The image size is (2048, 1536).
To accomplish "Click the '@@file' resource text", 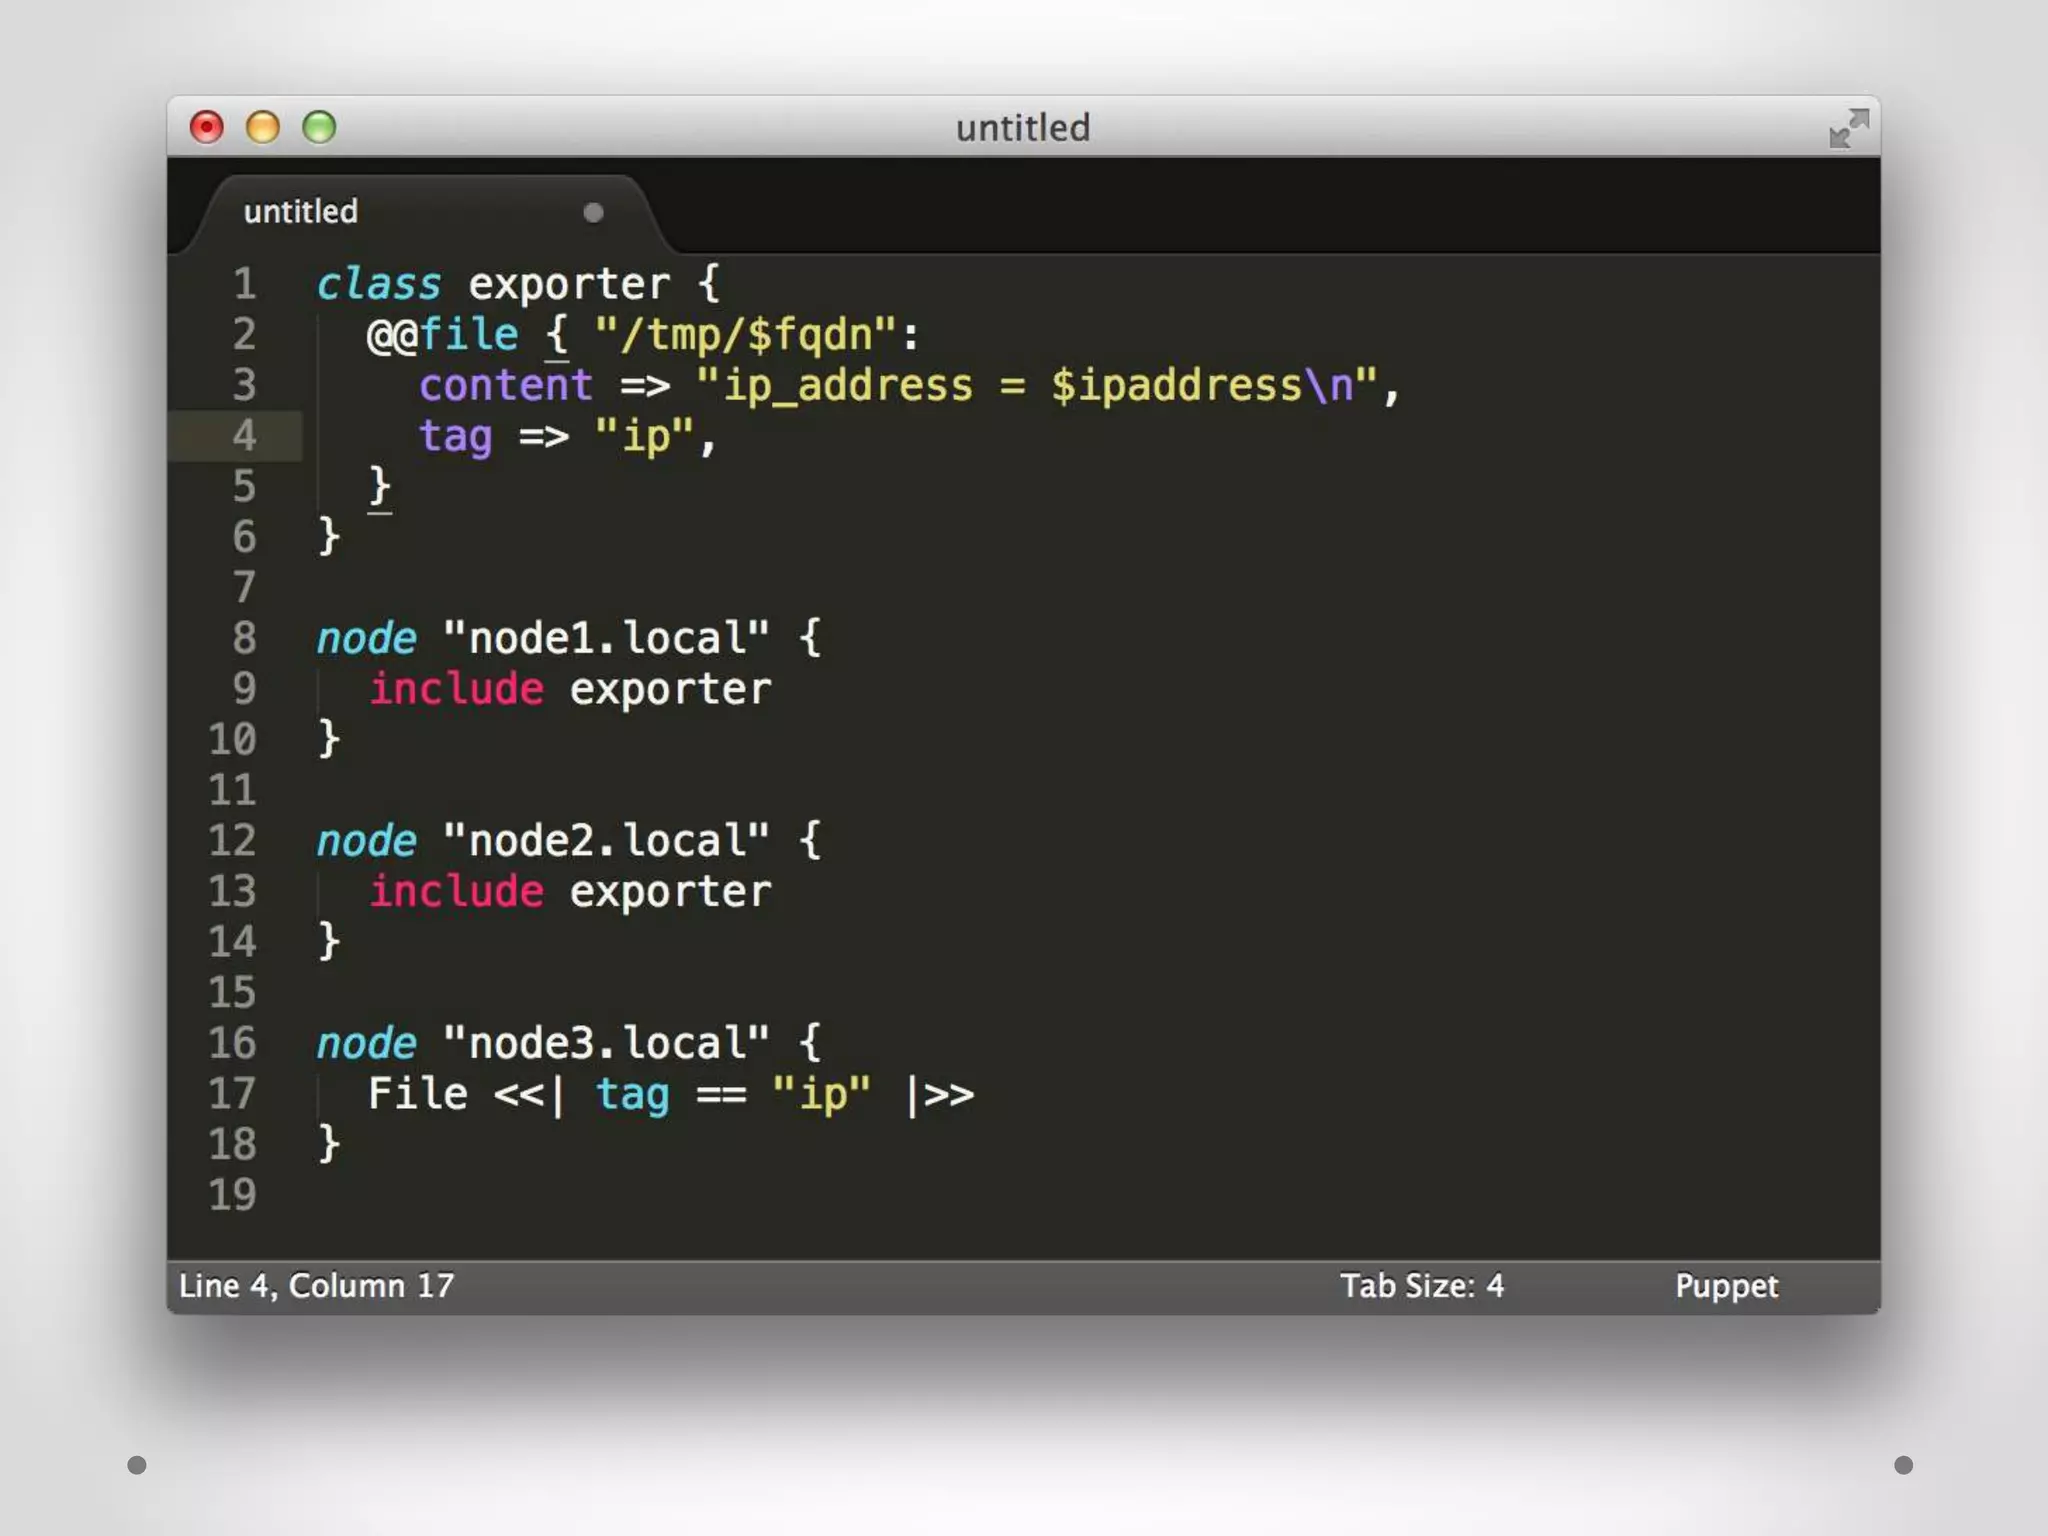I will pyautogui.click(x=443, y=335).
